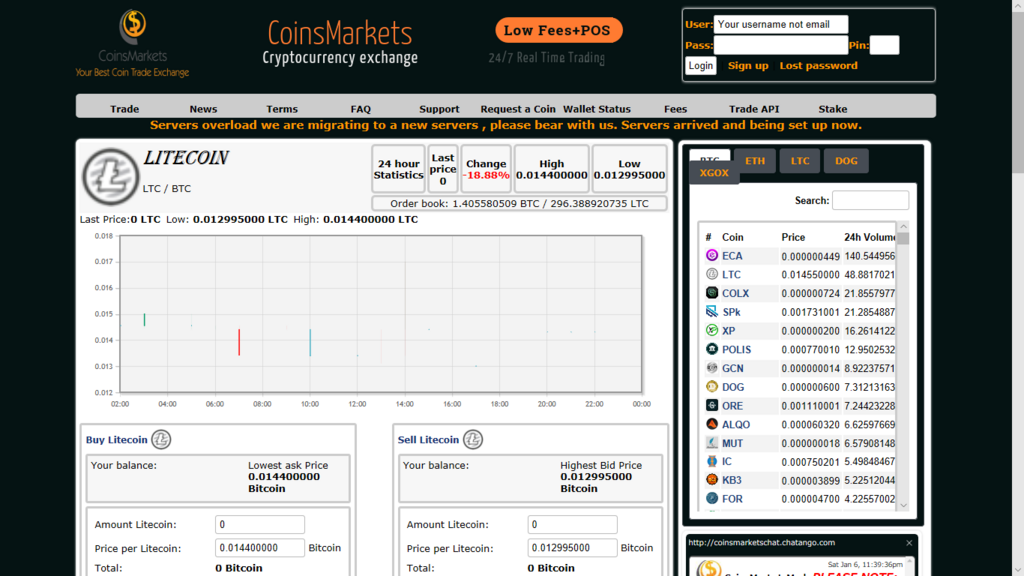
Task: Click the Sign up link
Action: 748,65
